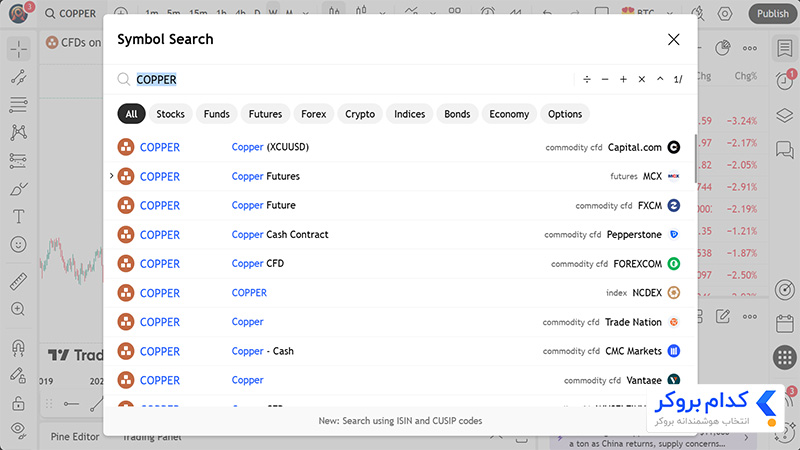
Task: Toggle stay in drawing mode
Action: [x=18, y=376]
